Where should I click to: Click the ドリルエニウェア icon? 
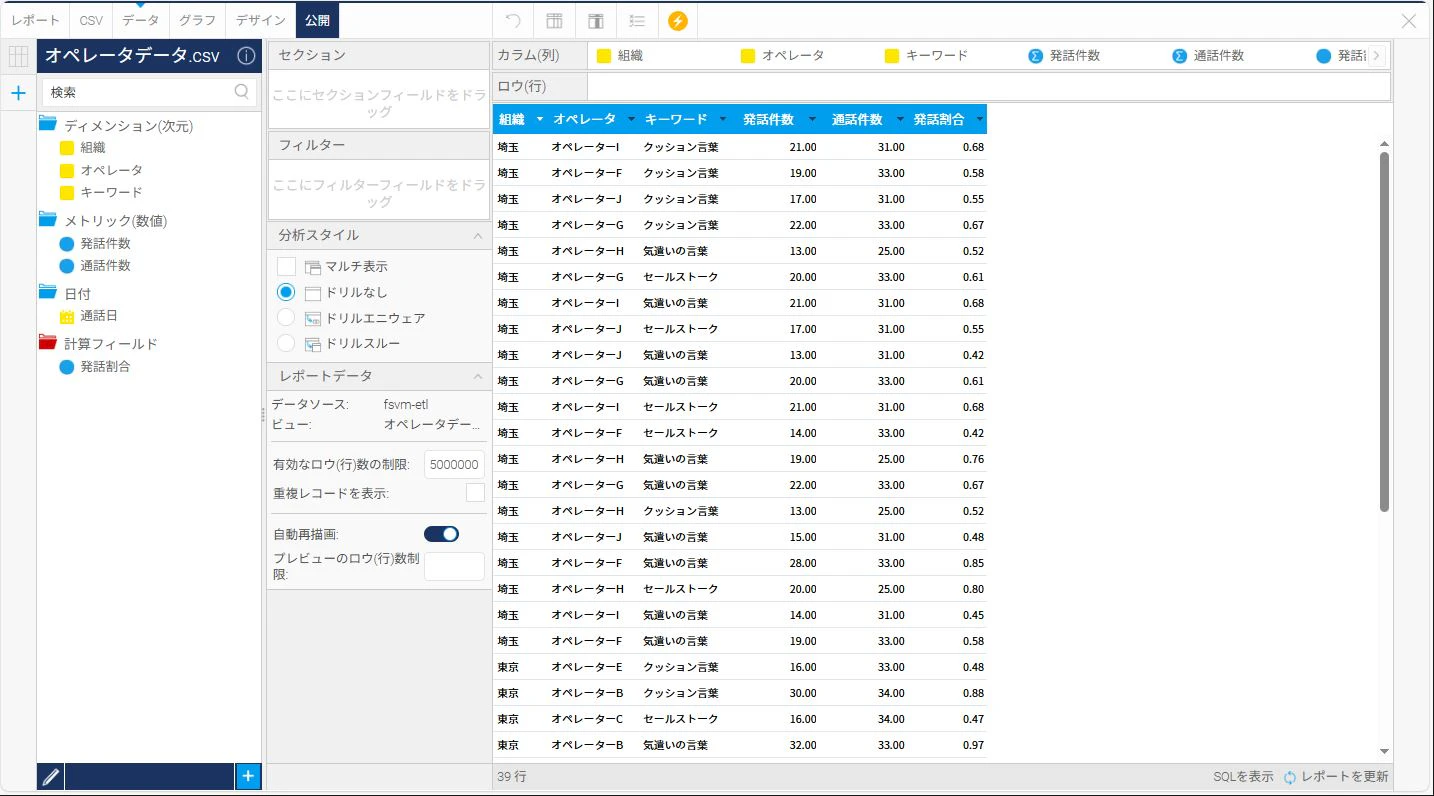point(313,319)
